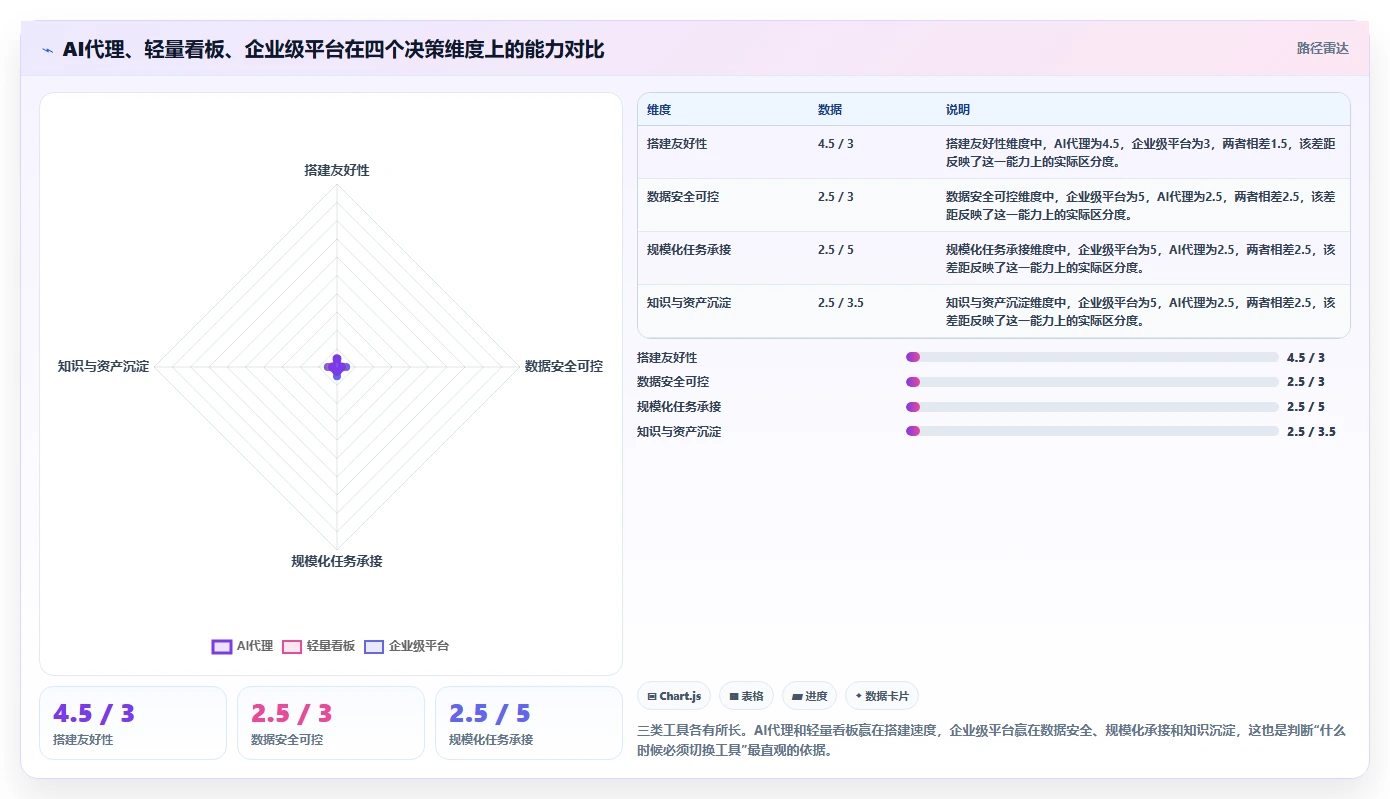The width and height of the screenshot is (1390, 799).
Task: Click the 知识与资产沉淀 progress bar
Action: 1092,431
